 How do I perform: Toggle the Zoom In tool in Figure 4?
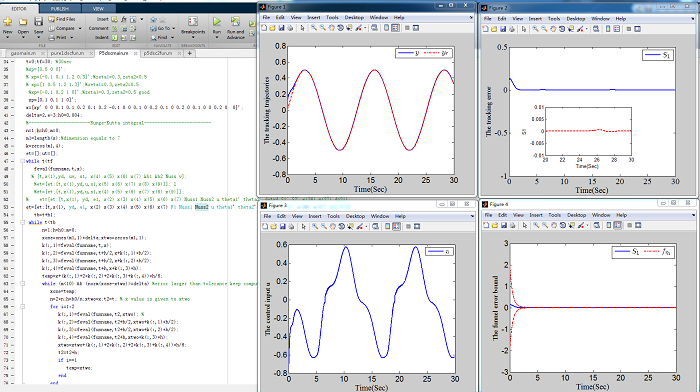[535, 225]
